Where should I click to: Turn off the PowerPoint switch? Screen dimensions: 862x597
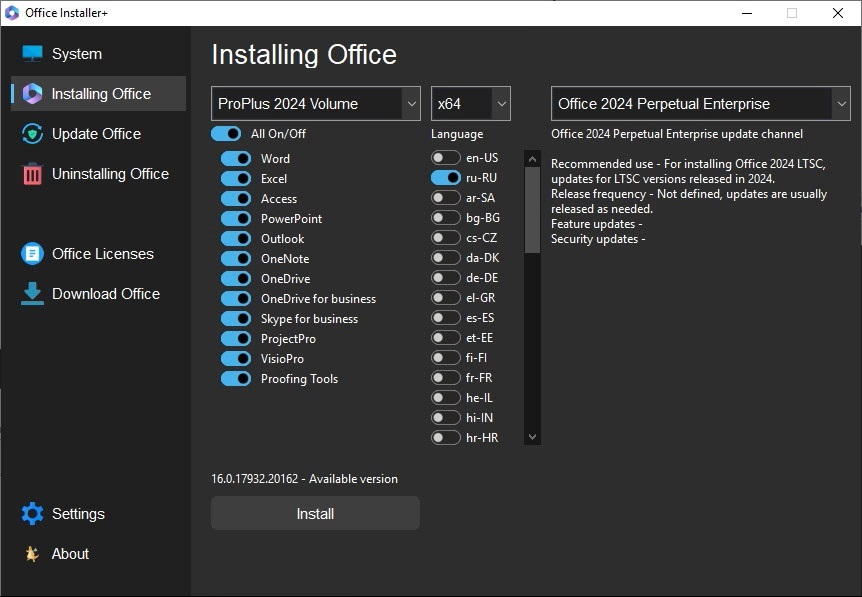pos(236,218)
